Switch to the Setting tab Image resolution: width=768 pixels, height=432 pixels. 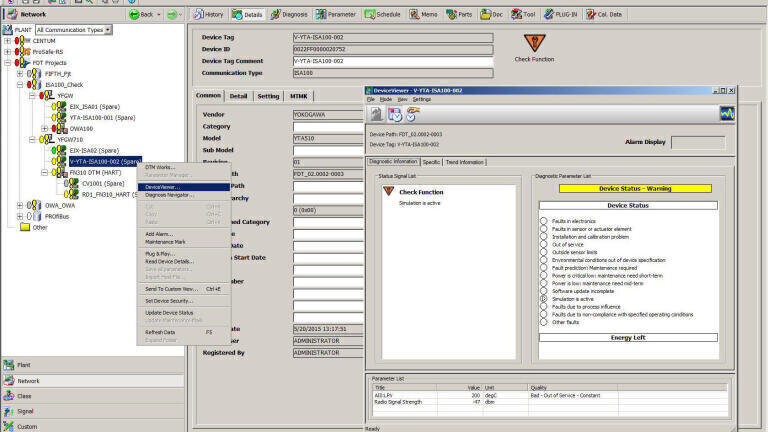click(x=268, y=96)
